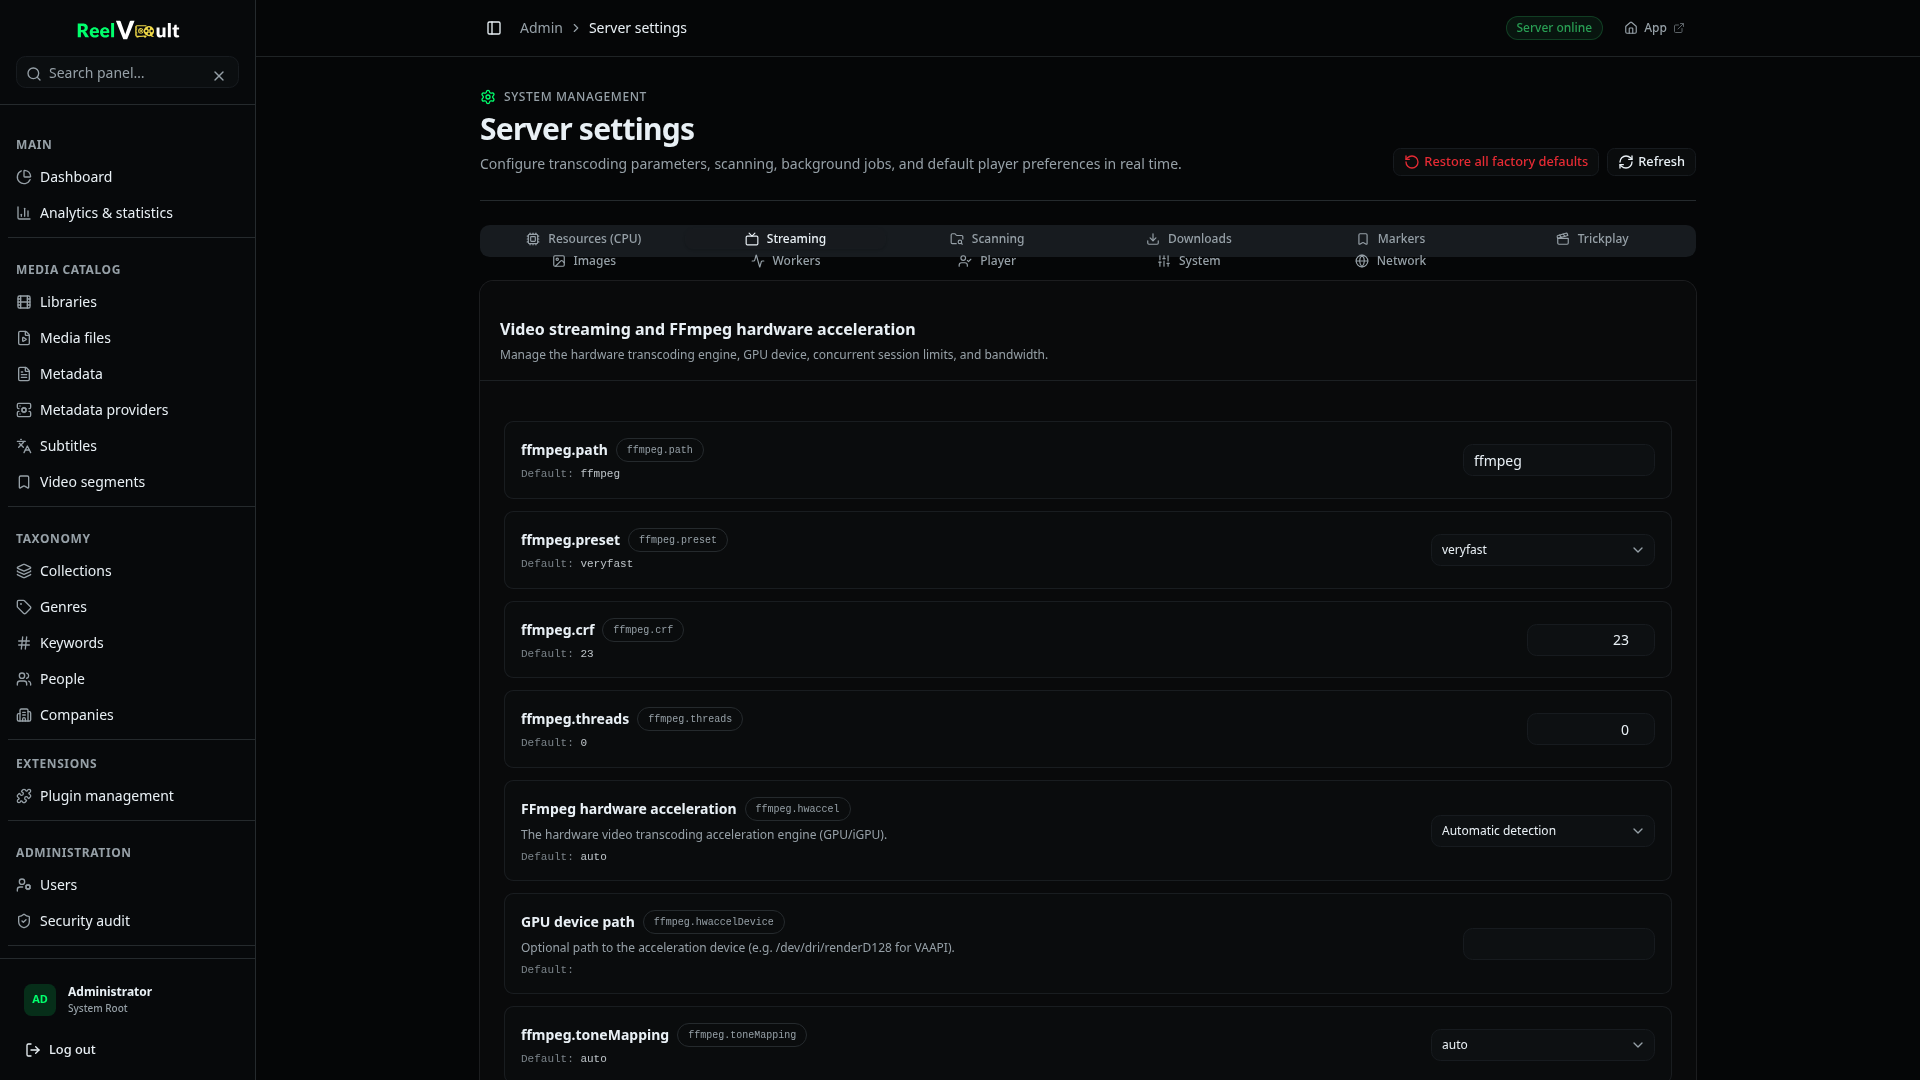The image size is (1920, 1080).
Task: Click the Media files icon
Action: click(24, 338)
